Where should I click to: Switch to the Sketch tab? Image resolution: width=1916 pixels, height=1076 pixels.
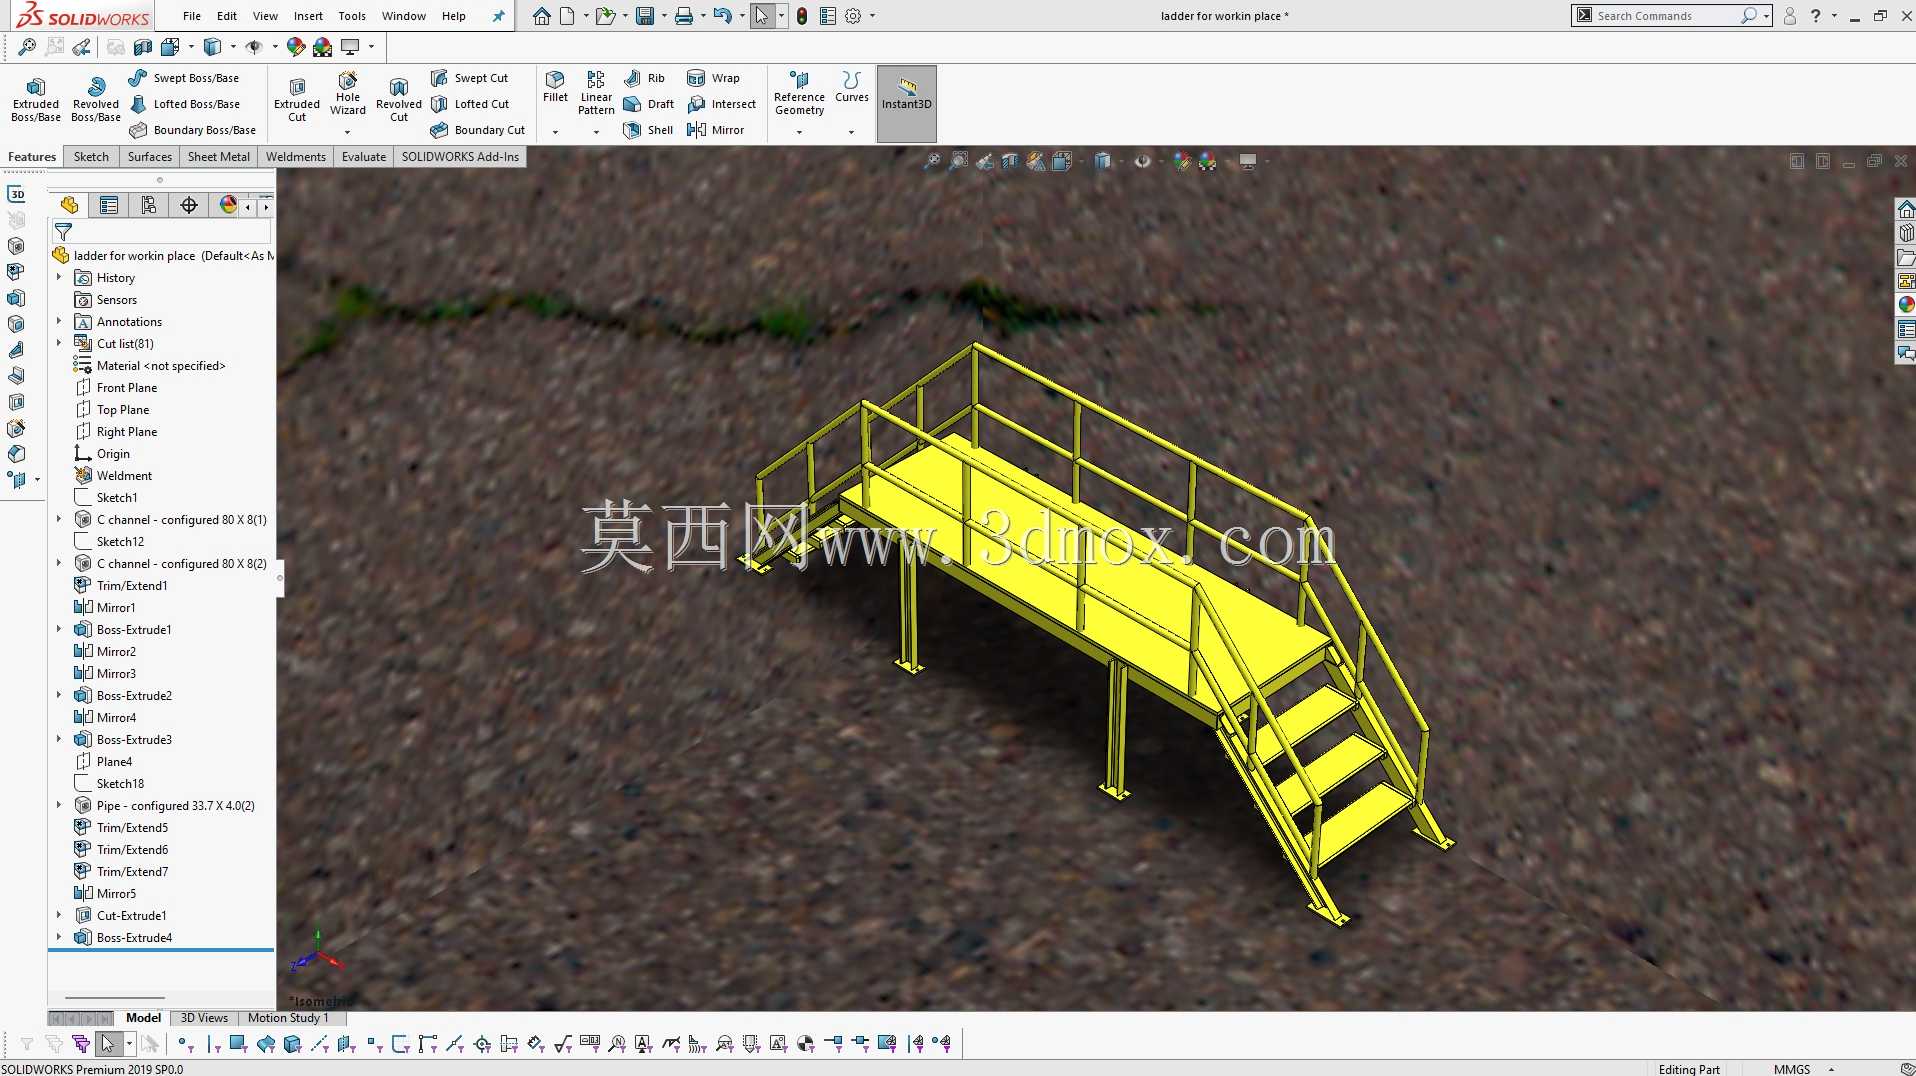91,157
